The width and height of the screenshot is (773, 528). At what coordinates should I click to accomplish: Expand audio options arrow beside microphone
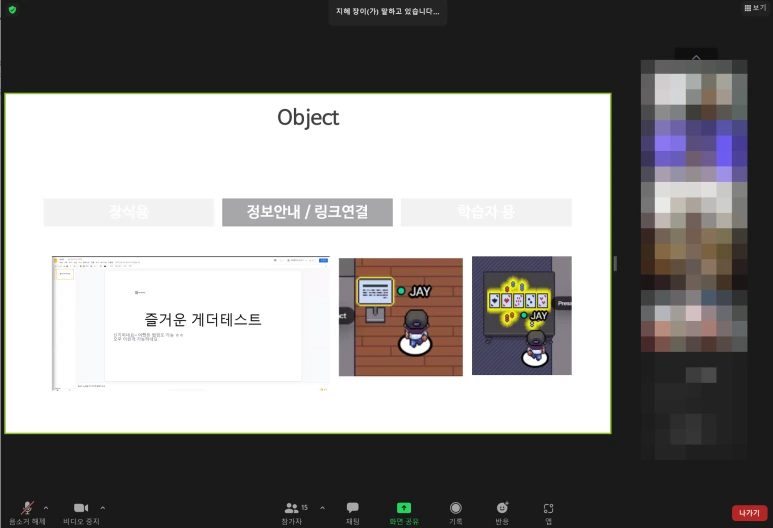pos(46,507)
